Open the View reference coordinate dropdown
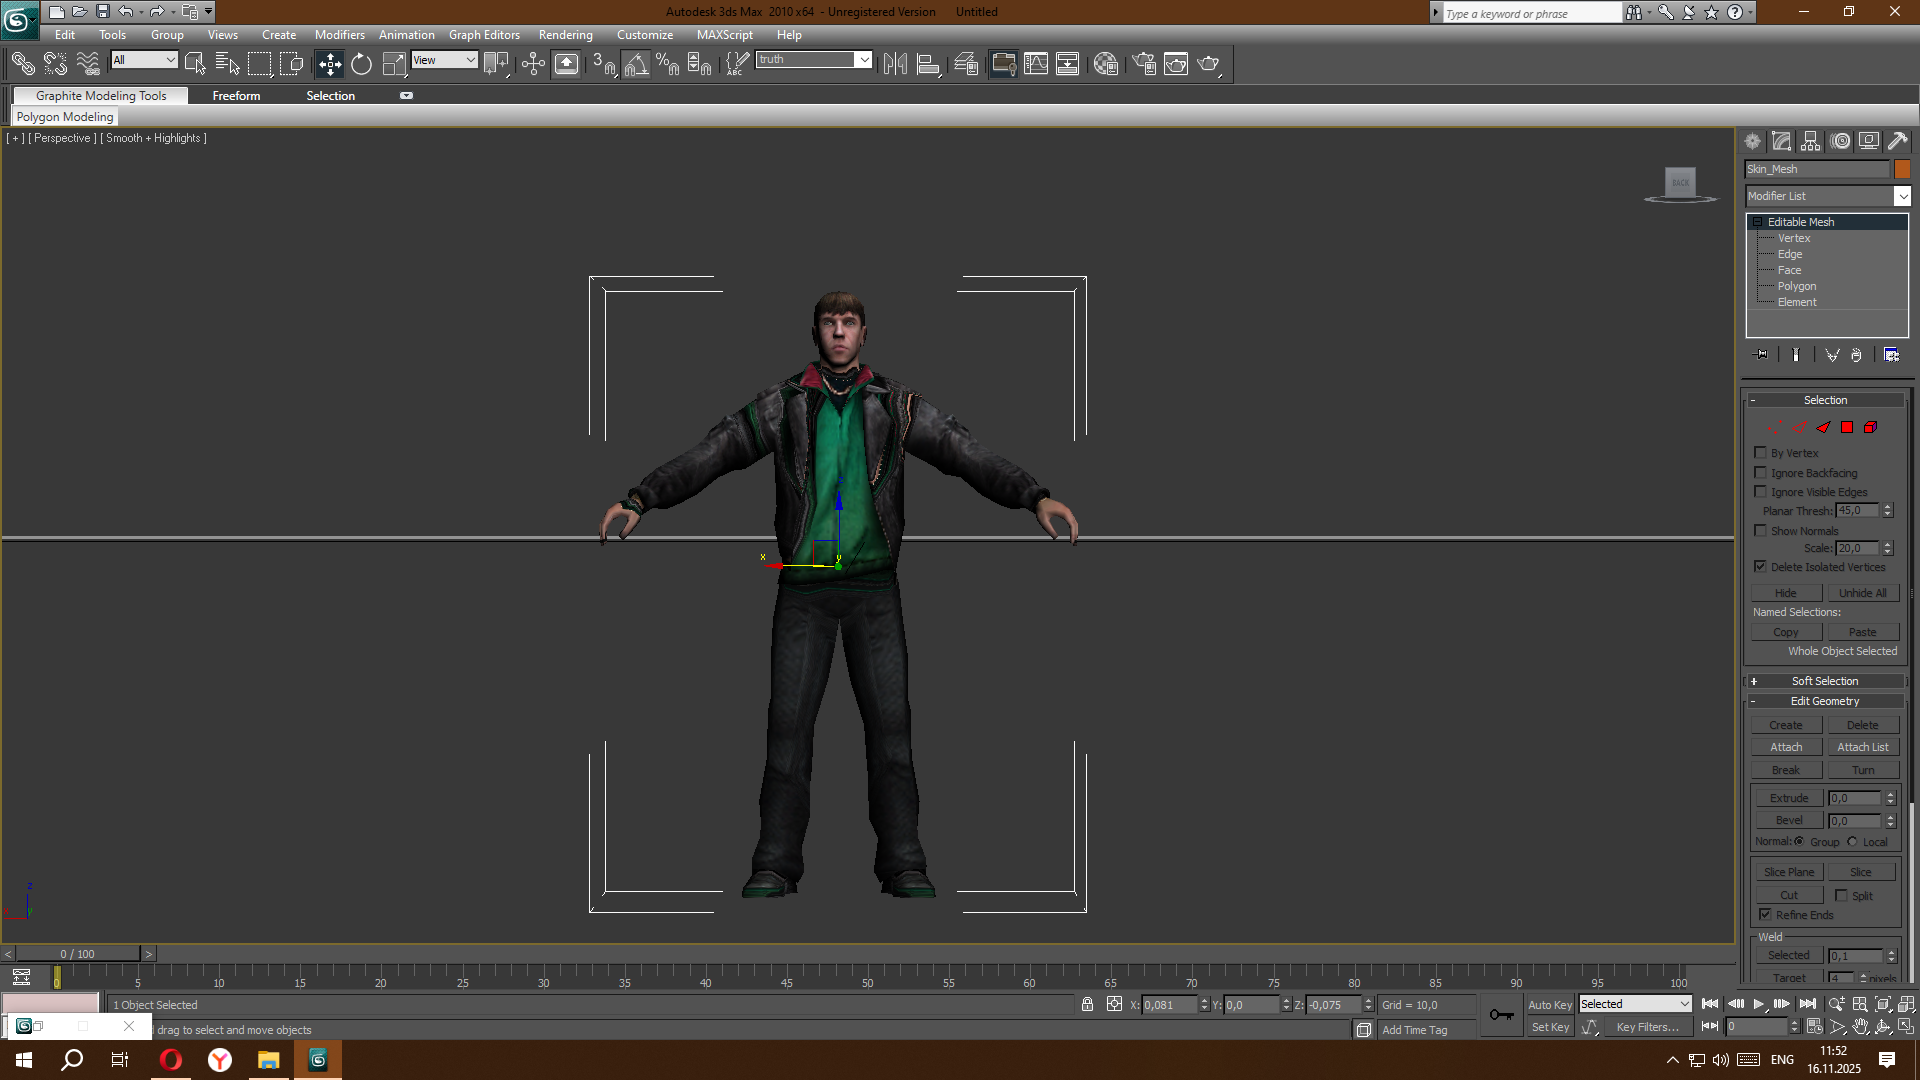The height and width of the screenshot is (1080, 1920). pyautogui.click(x=444, y=60)
